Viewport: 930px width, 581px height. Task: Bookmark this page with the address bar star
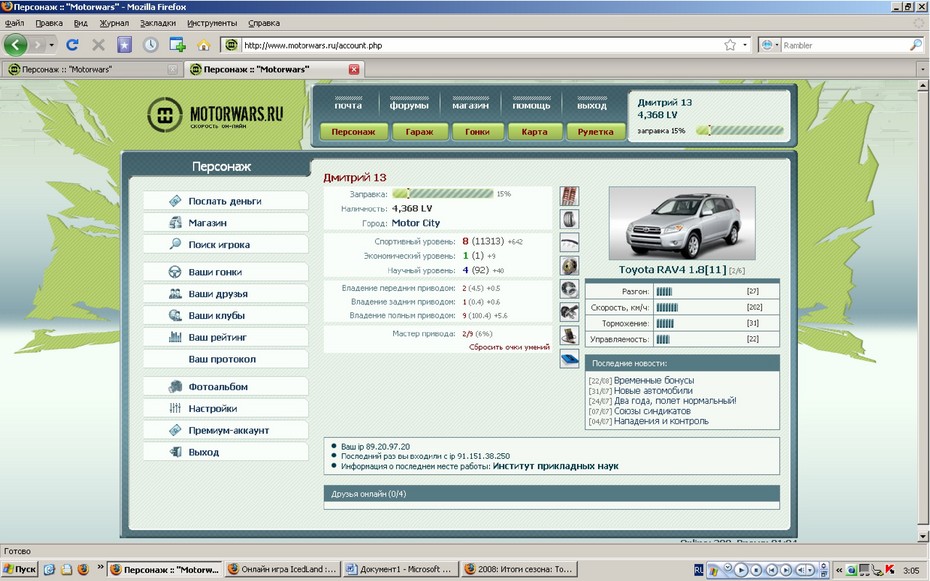pos(730,45)
